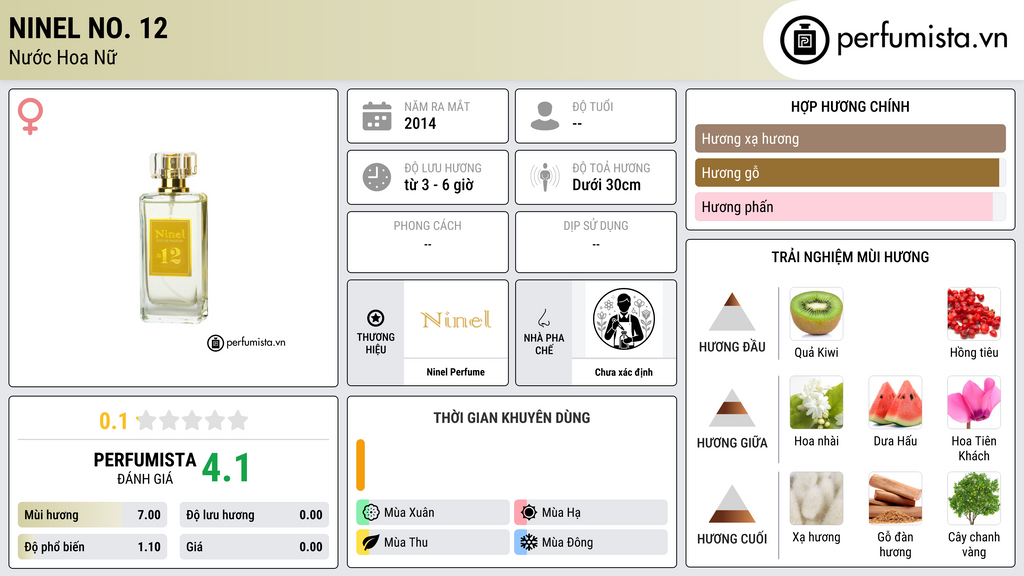Open the perfumer illustration image
The image size is (1024, 576).
[624, 319]
